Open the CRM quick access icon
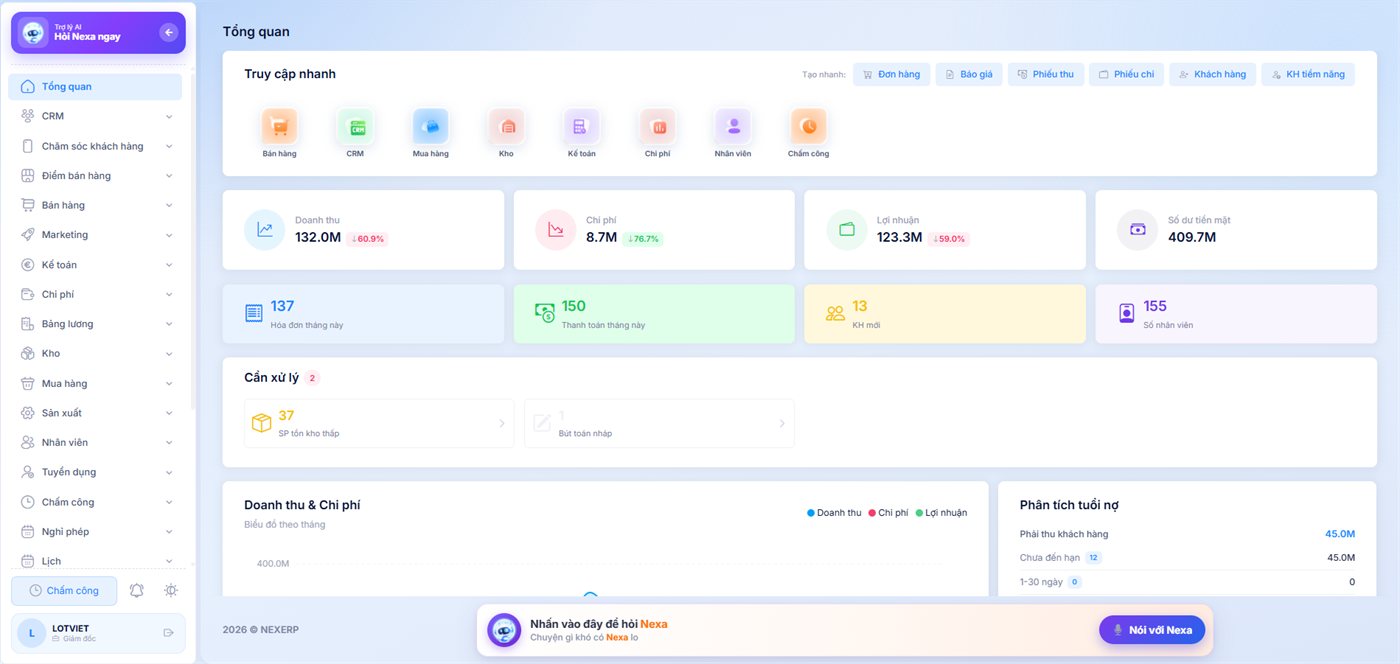Image resolution: width=1400 pixels, height=664 pixels. click(355, 127)
